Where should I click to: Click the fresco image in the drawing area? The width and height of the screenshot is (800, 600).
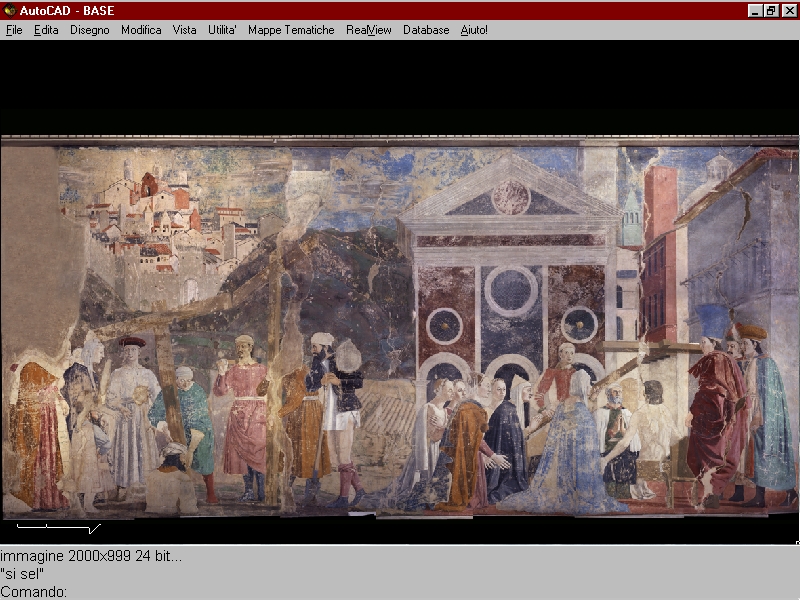pyautogui.click(x=399, y=327)
